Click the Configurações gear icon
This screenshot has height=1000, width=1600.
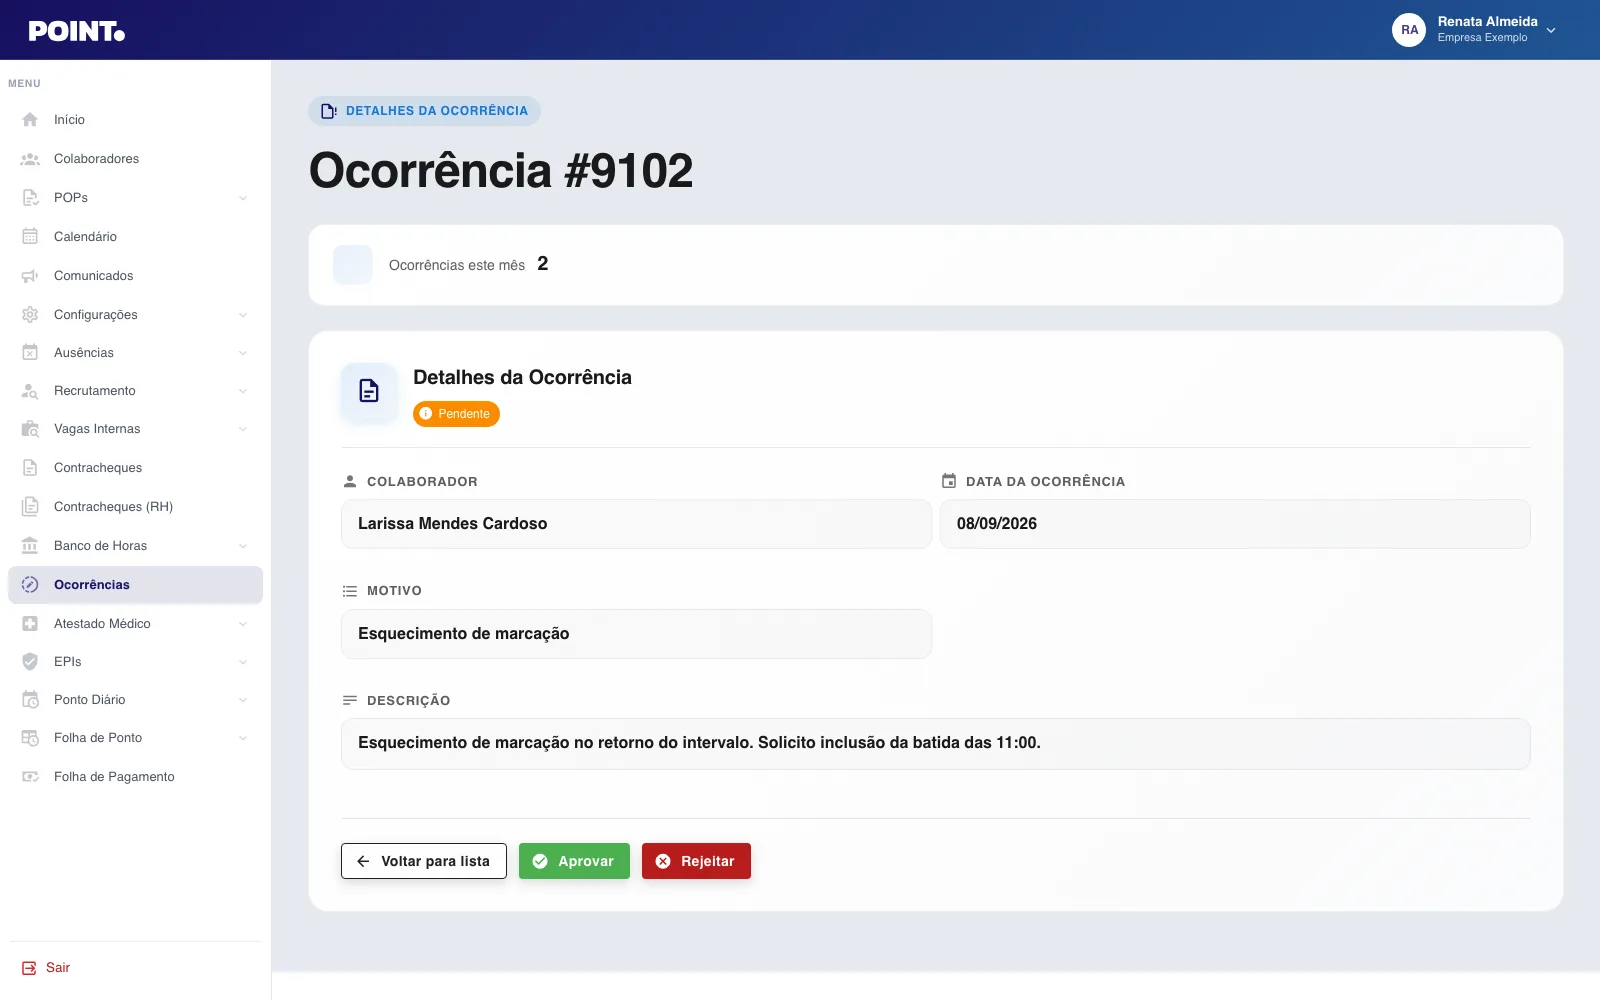click(x=30, y=315)
